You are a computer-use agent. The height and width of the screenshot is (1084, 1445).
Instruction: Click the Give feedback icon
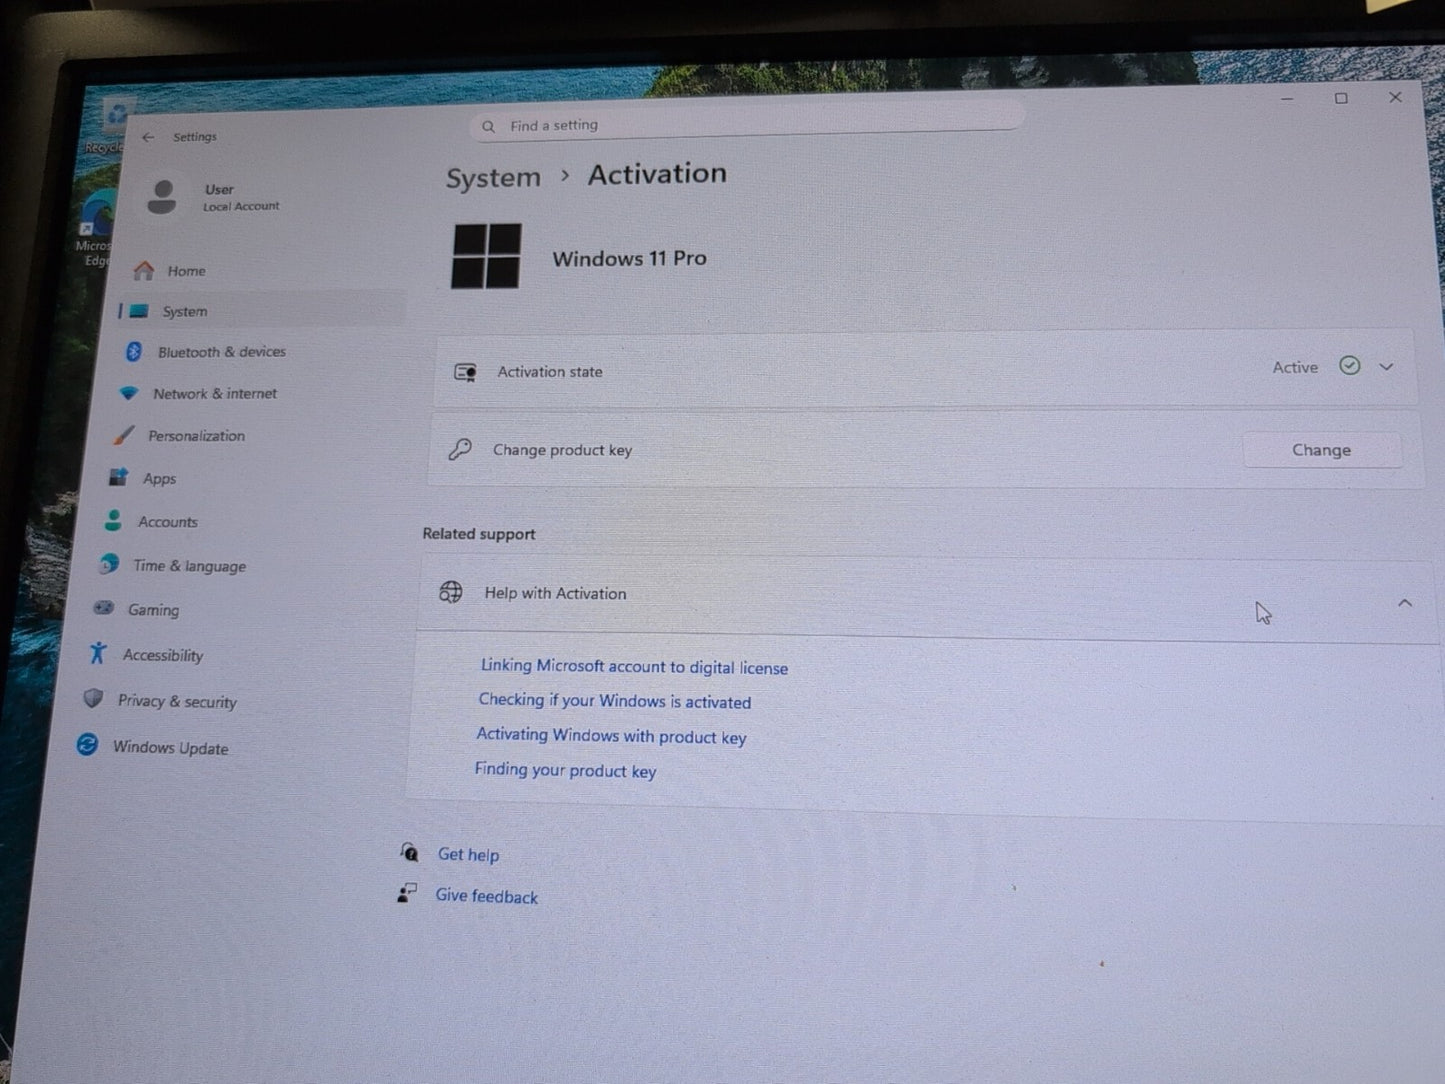pyautogui.click(x=406, y=893)
